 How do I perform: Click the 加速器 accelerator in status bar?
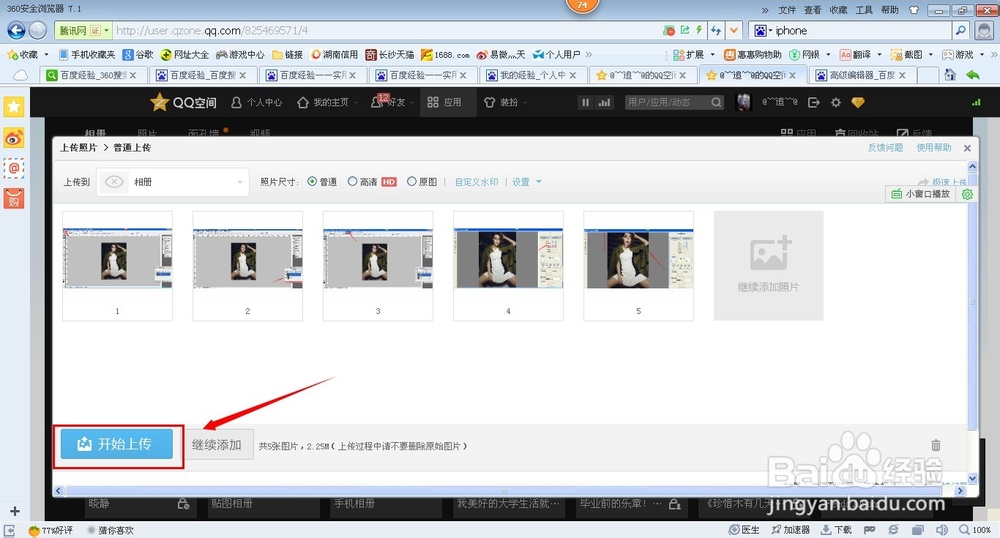pos(791,530)
